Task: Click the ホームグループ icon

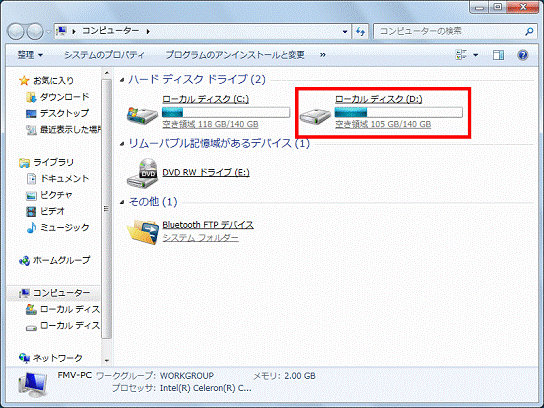Action: coord(24,261)
